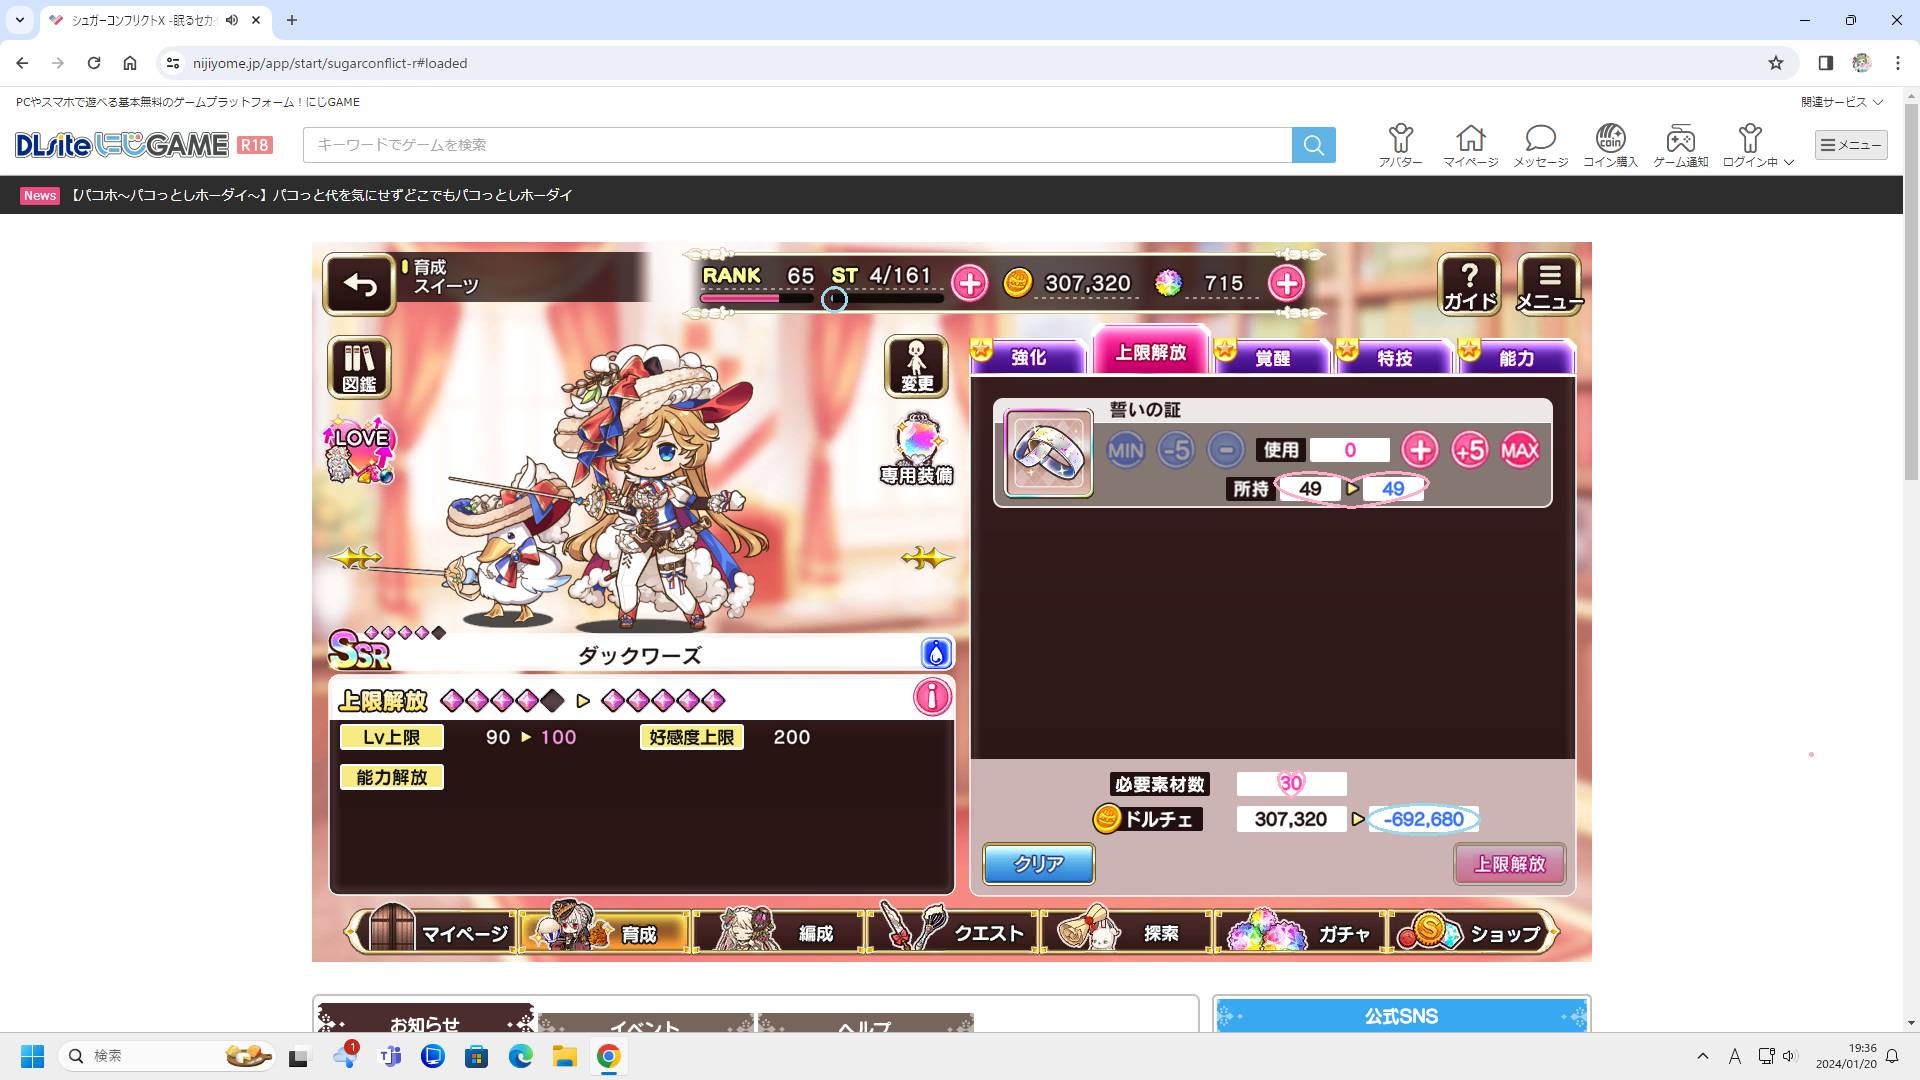Click the water attribute drop icon
The image size is (1920, 1080).
click(936, 654)
